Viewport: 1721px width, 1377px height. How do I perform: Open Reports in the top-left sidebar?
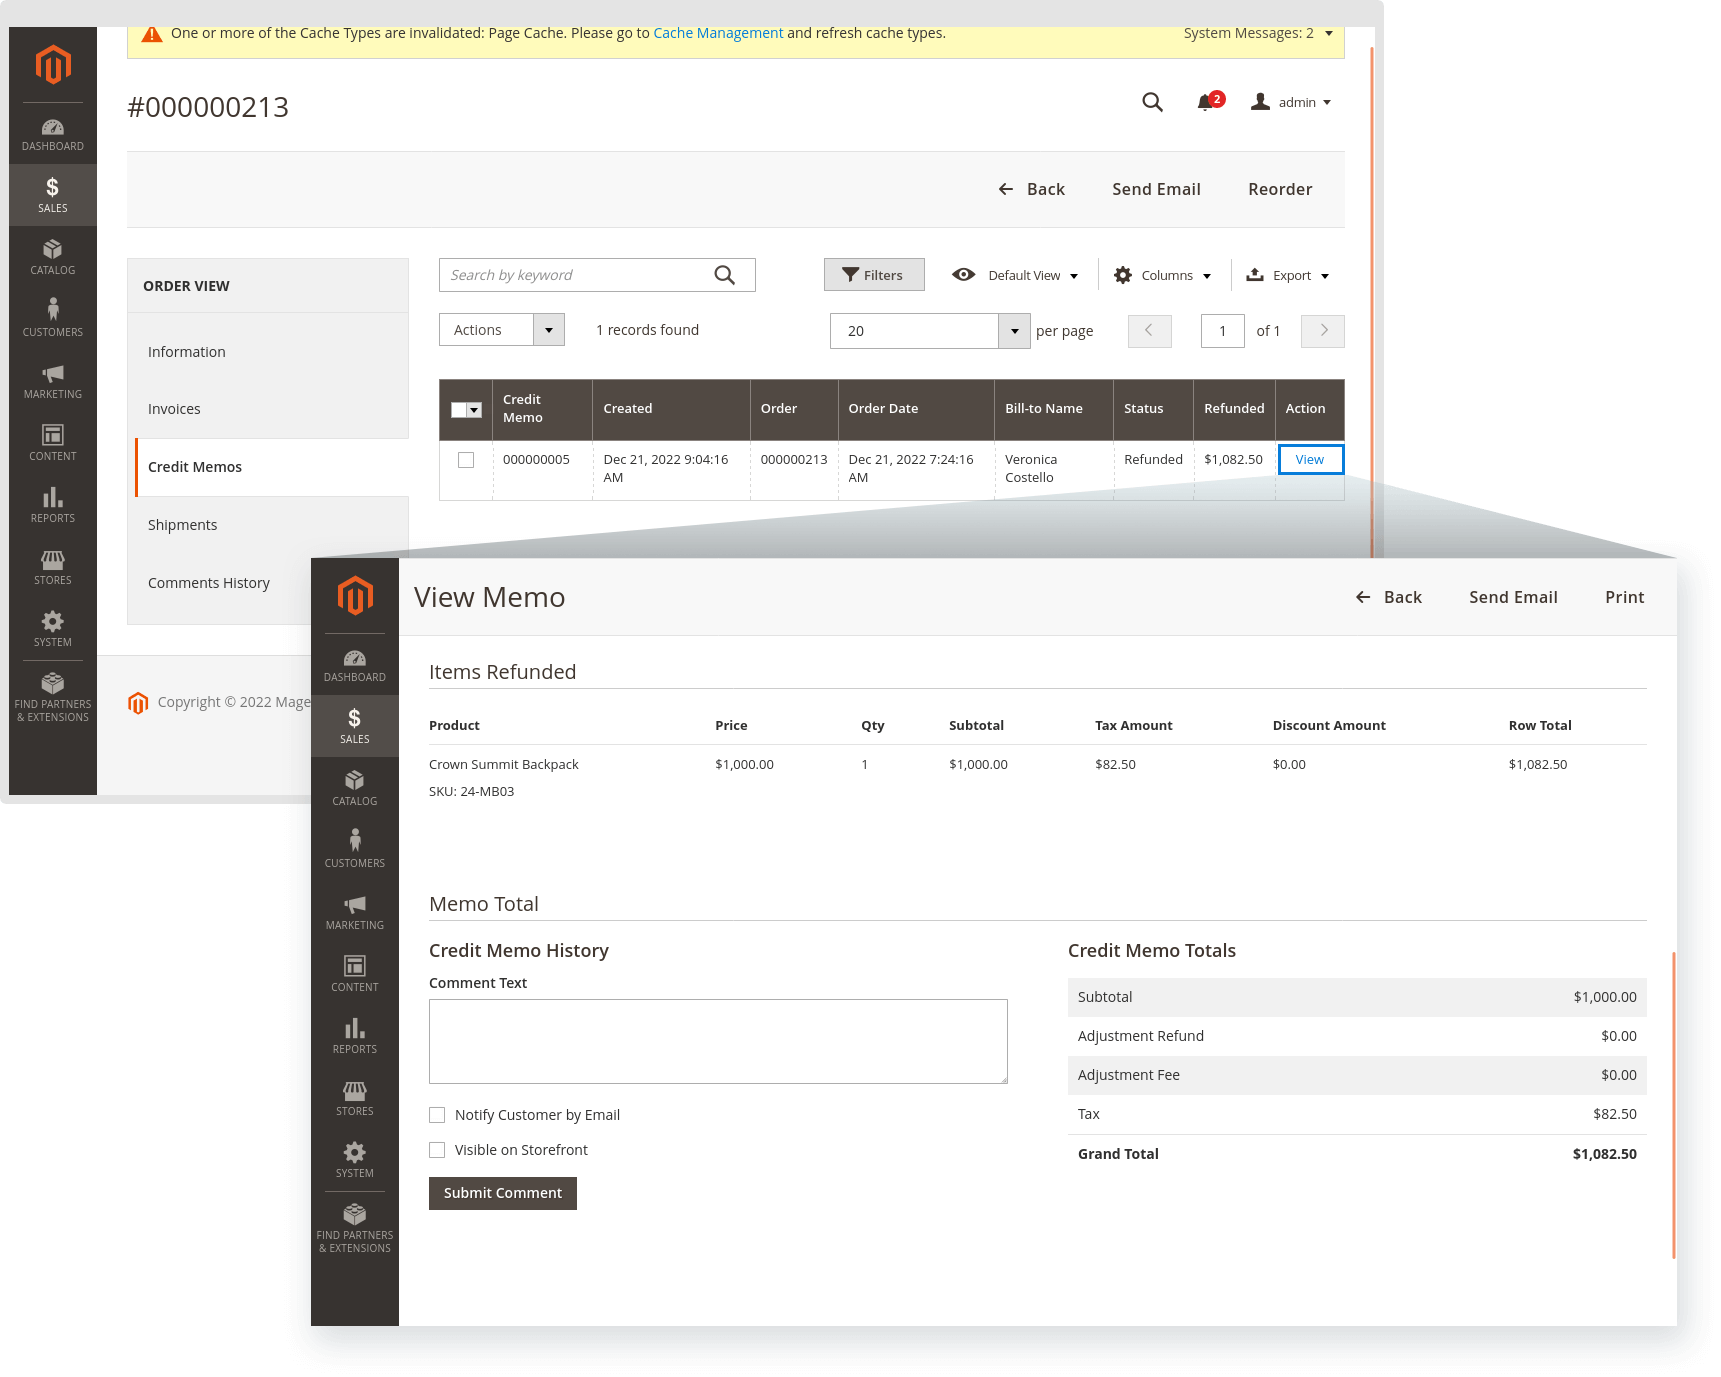pyautogui.click(x=53, y=505)
